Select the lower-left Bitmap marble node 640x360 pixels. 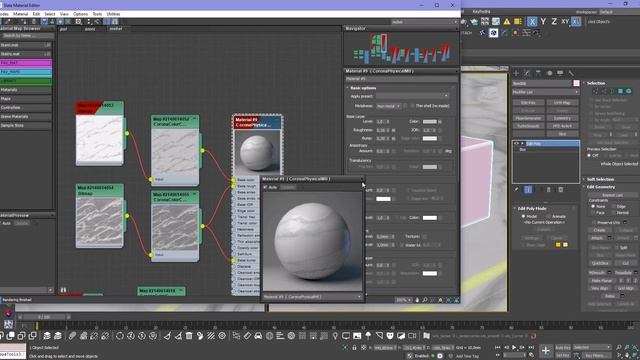click(x=100, y=216)
